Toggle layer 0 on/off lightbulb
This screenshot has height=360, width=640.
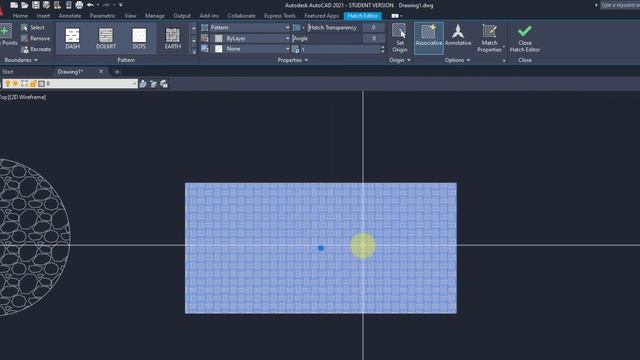(x=7, y=84)
